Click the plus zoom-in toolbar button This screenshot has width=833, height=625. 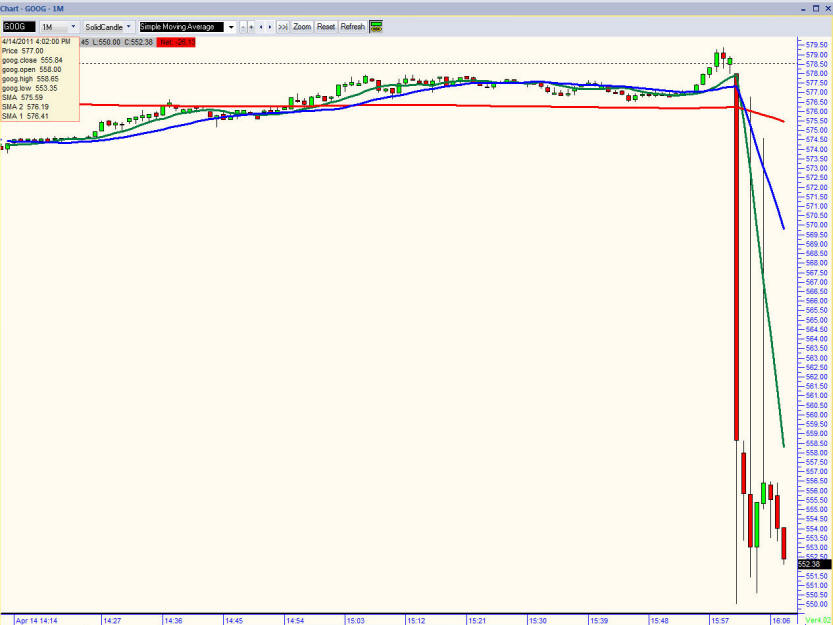tap(251, 27)
